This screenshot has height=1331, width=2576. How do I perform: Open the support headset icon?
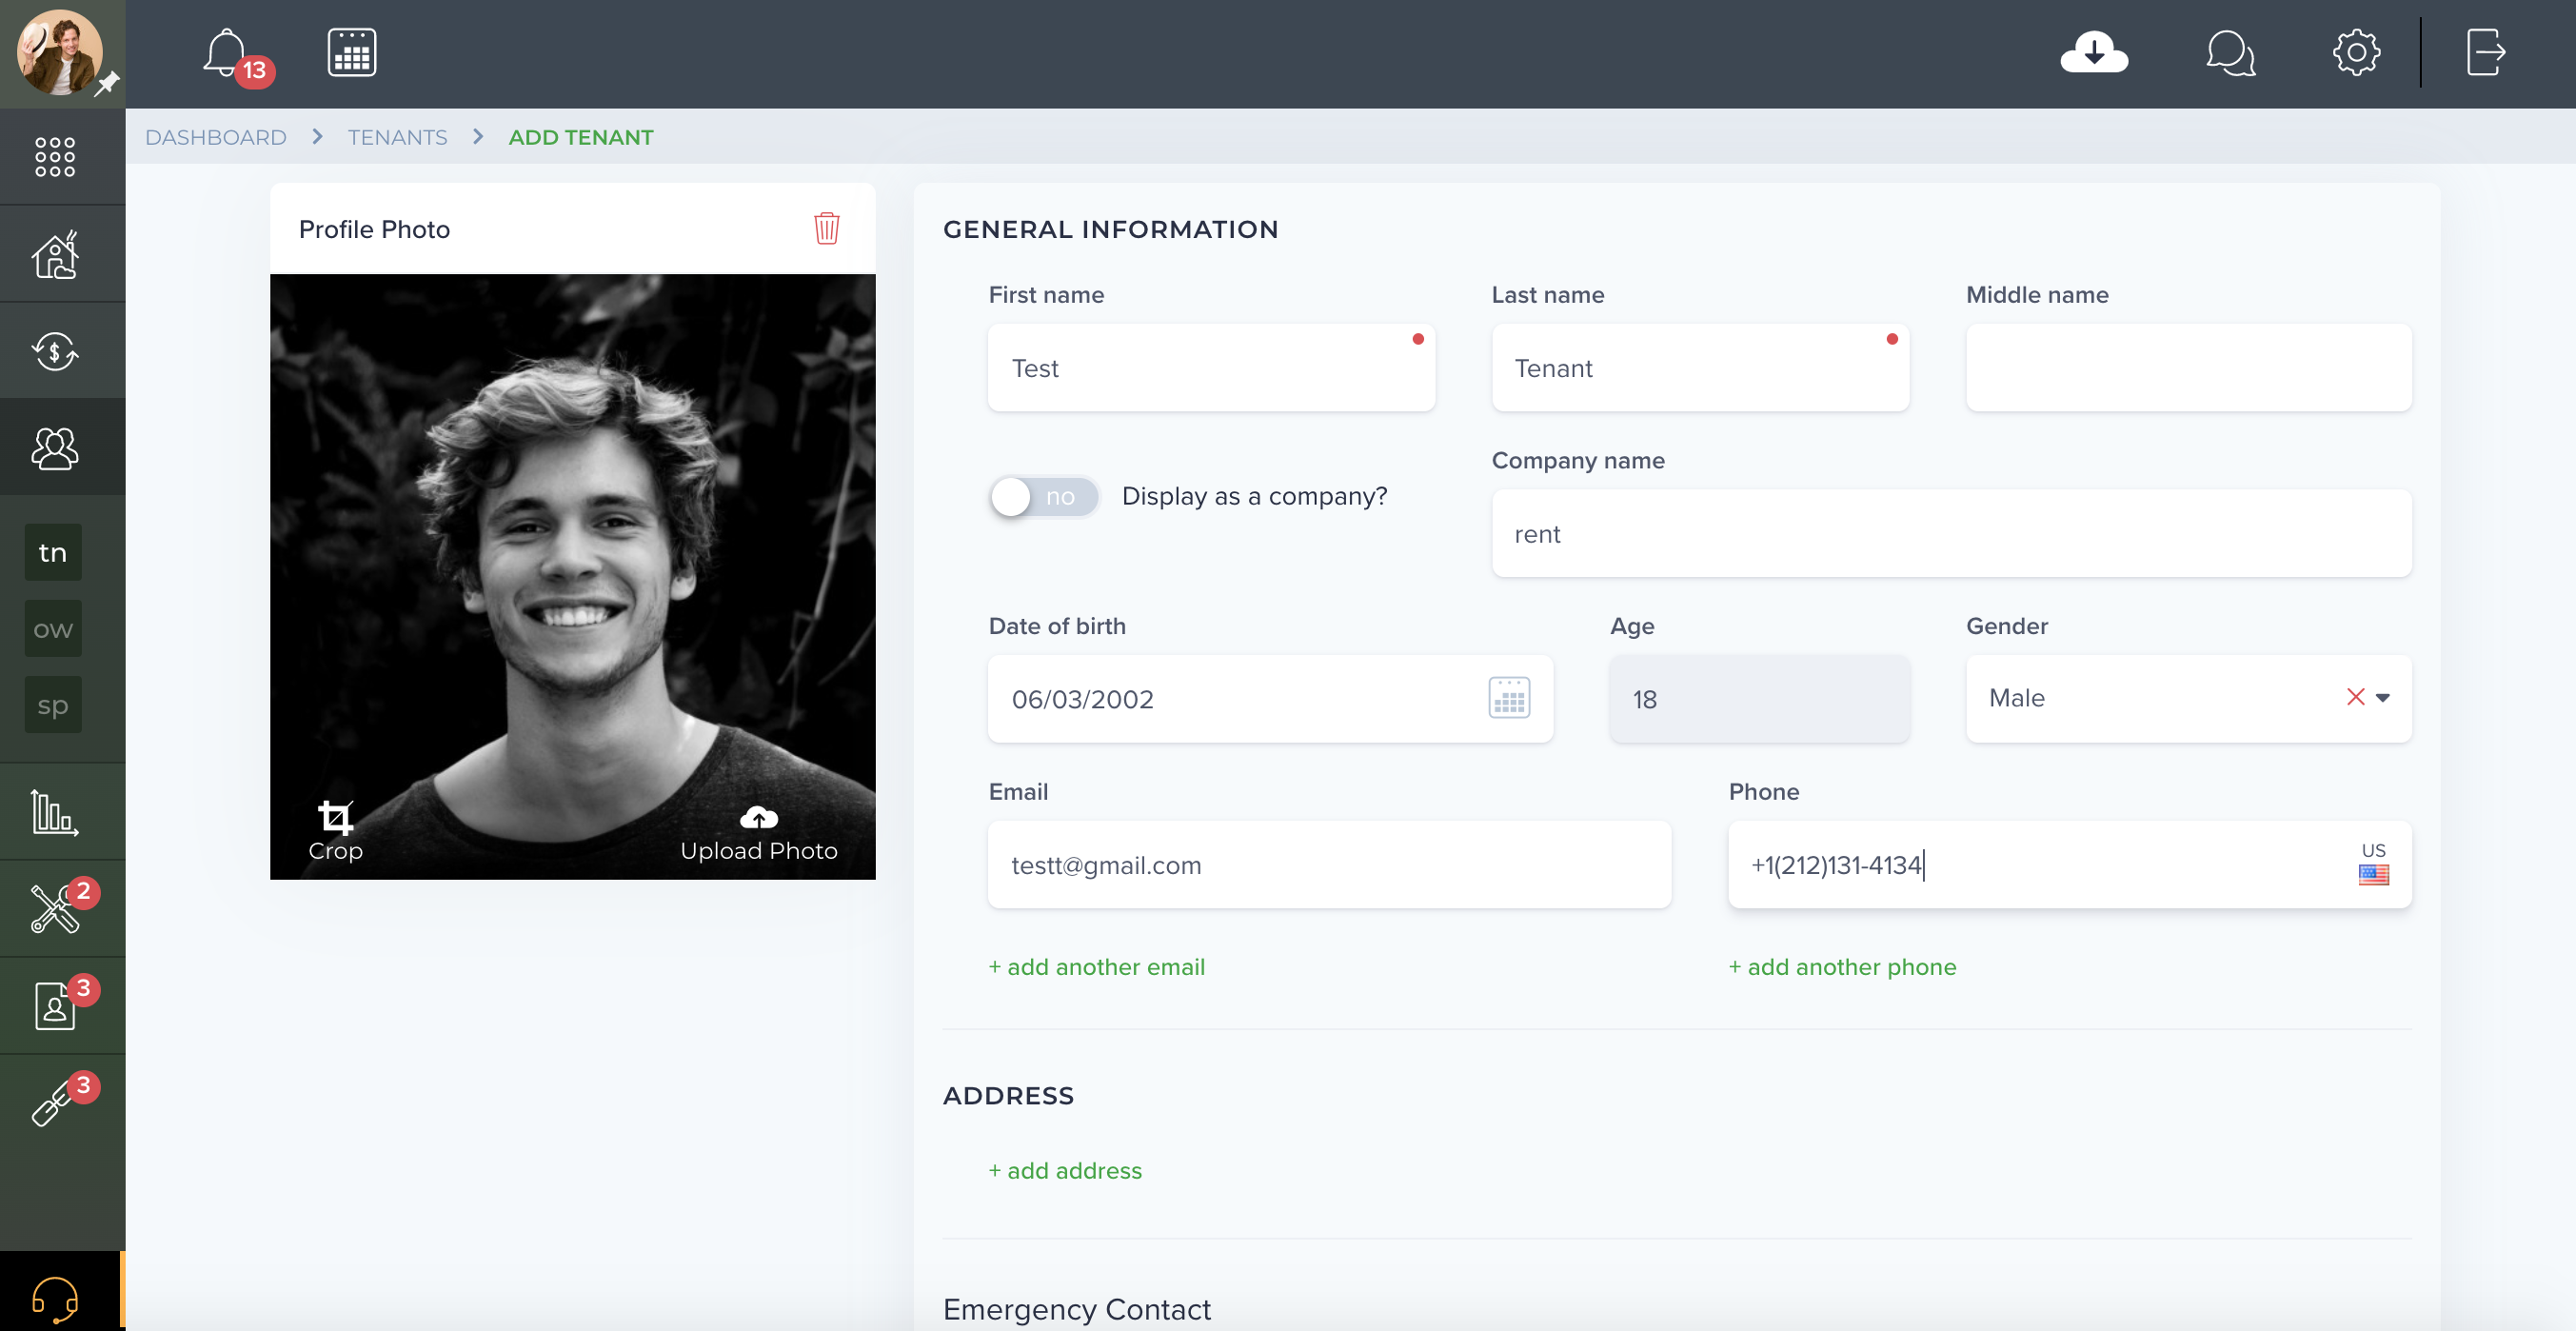pyautogui.click(x=55, y=1298)
